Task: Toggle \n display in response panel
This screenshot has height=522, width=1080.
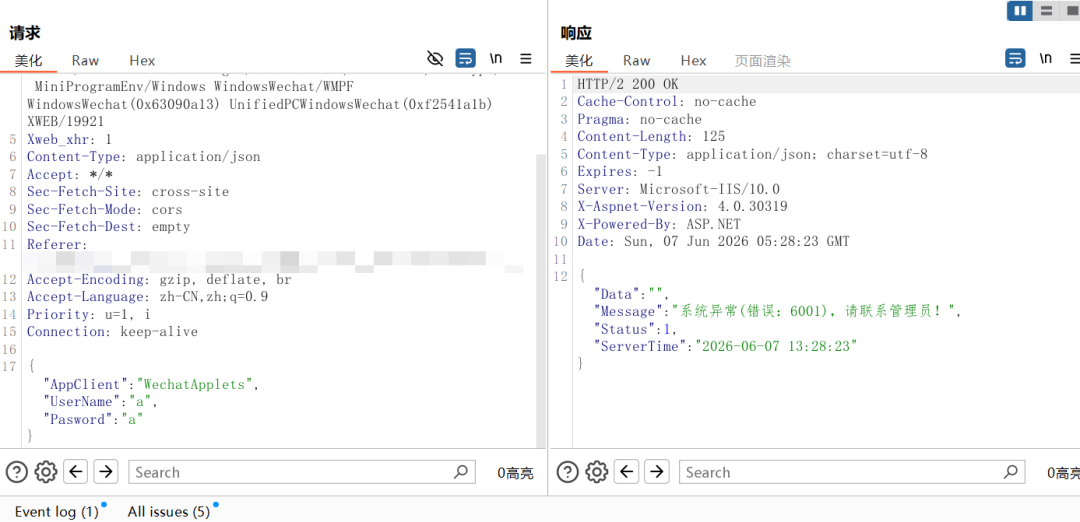Action: (1046, 58)
